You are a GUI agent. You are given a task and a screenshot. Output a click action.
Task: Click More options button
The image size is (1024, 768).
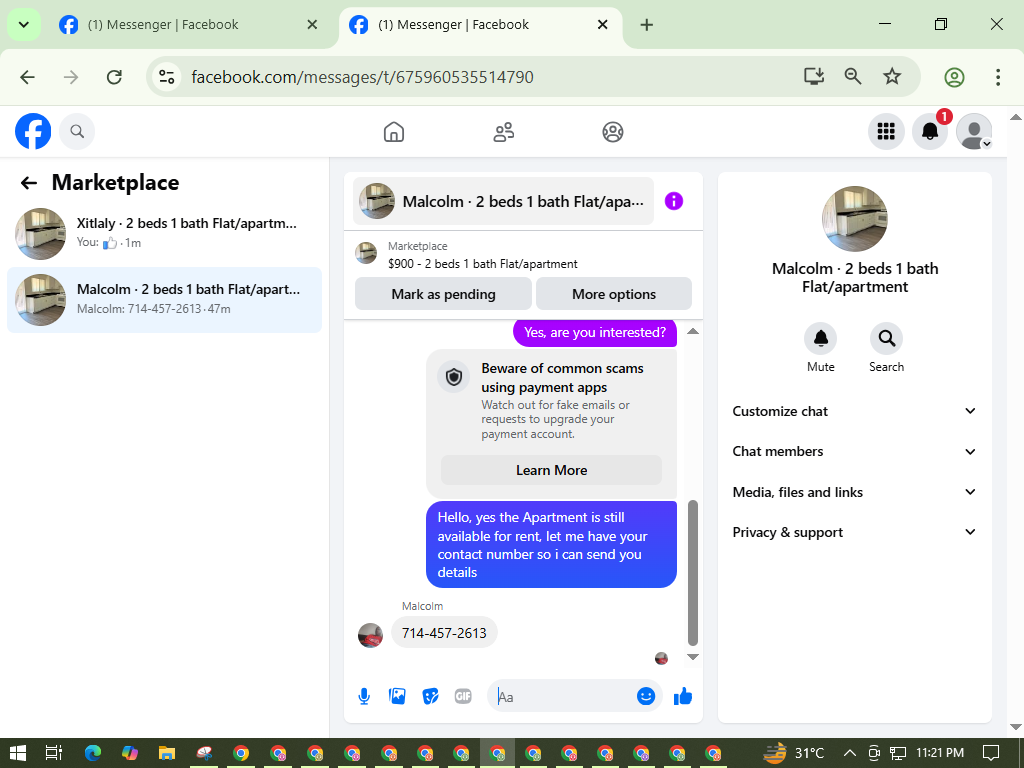614,294
